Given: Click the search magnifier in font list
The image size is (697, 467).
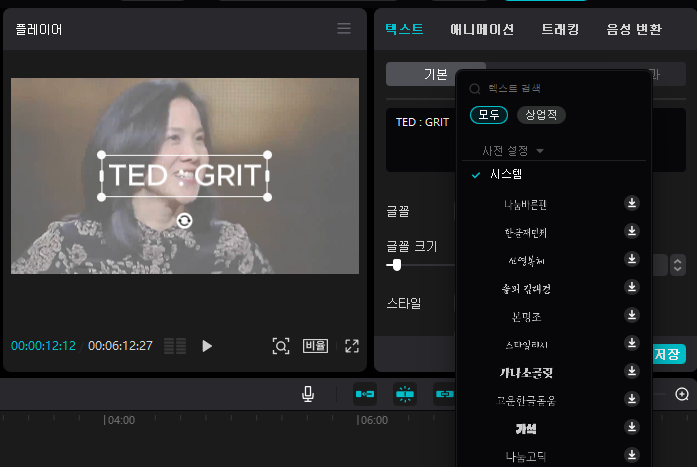Looking at the screenshot, I should coord(475,89).
